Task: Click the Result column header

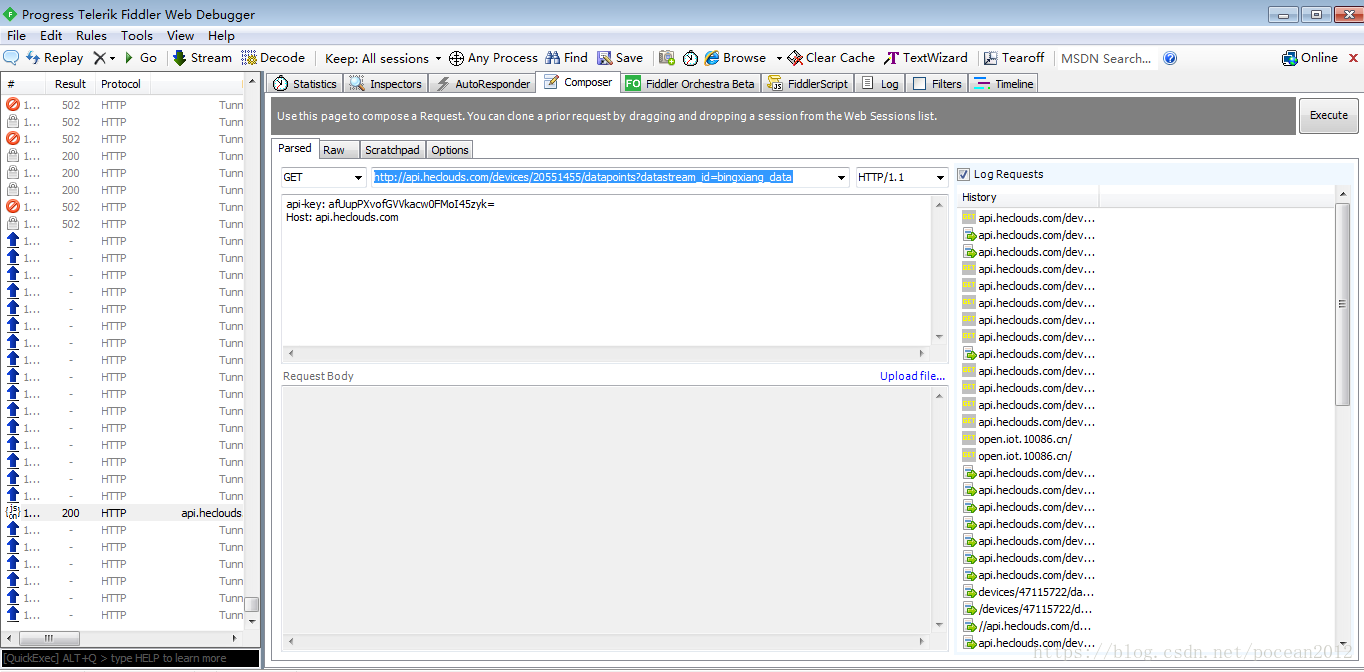Action: coord(70,84)
